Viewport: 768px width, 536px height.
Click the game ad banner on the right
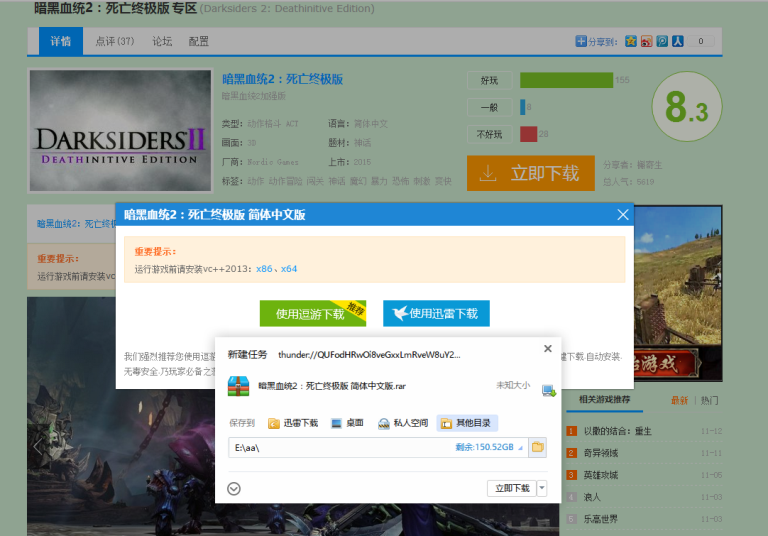(678, 293)
